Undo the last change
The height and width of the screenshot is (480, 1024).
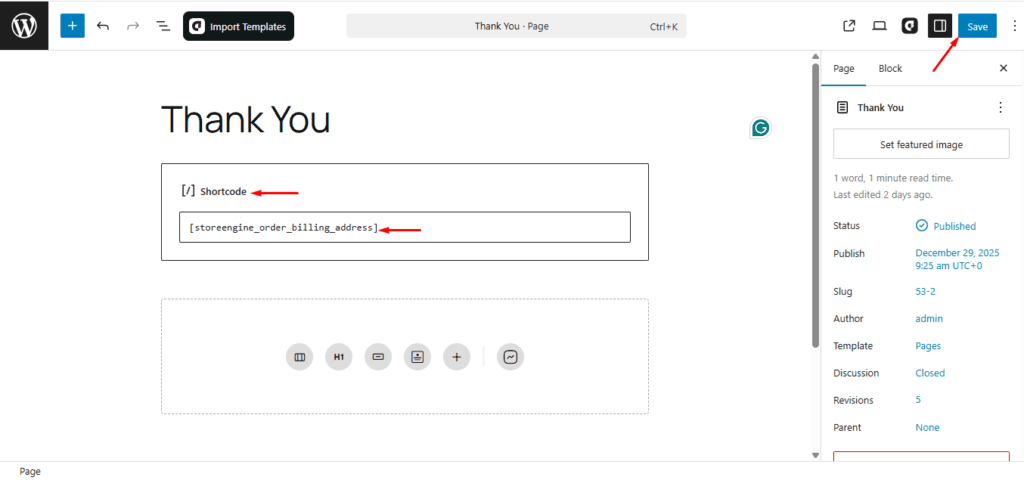(x=103, y=26)
